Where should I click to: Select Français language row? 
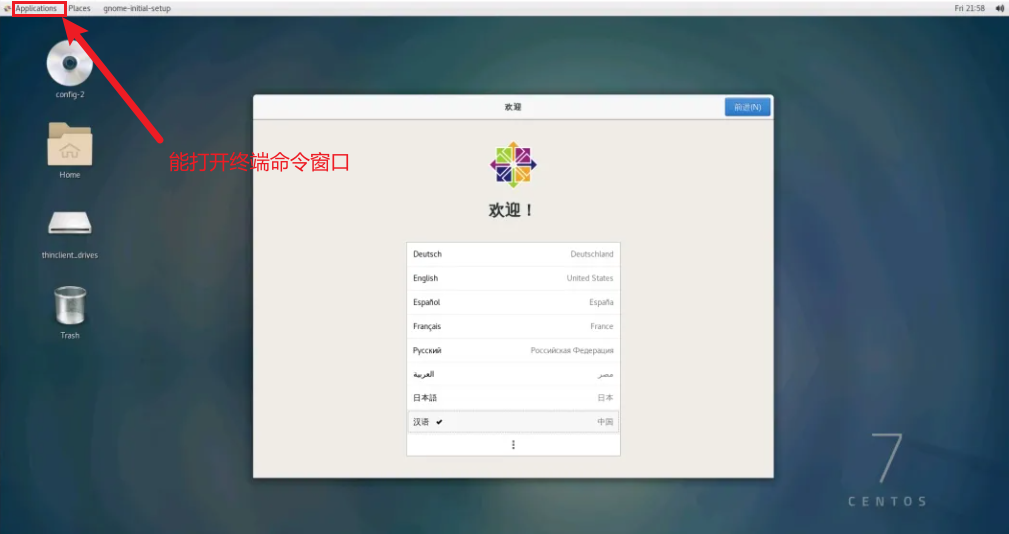coord(513,326)
